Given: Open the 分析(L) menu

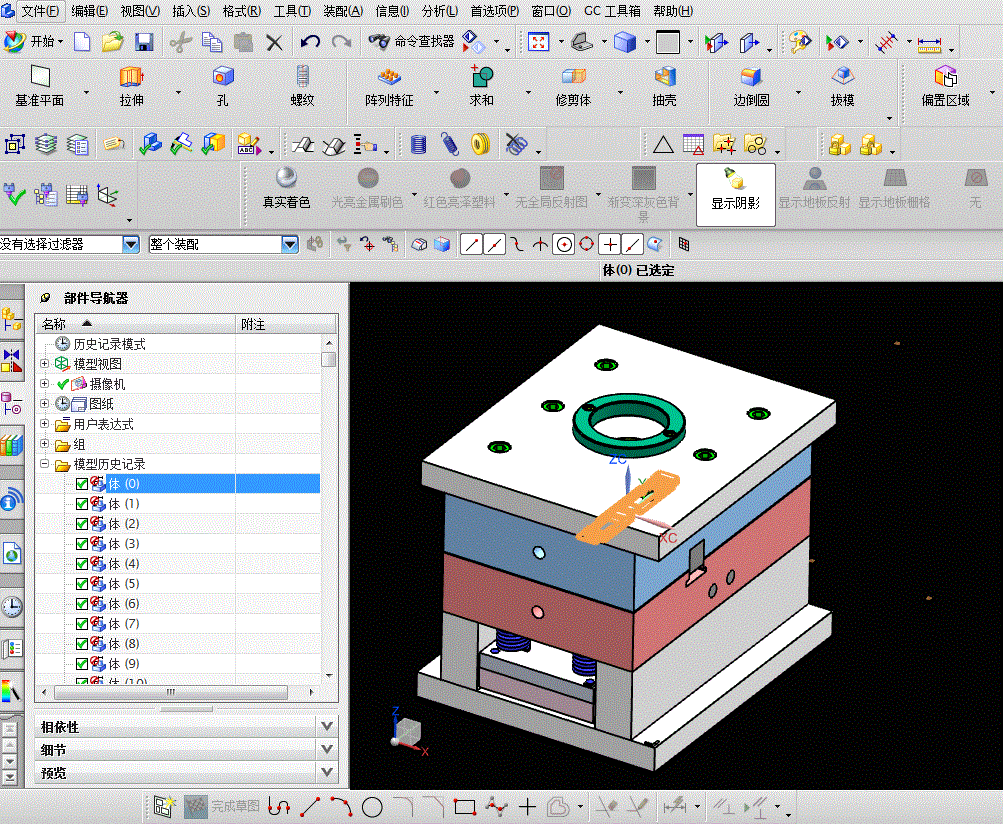Looking at the screenshot, I should coord(440,11).
